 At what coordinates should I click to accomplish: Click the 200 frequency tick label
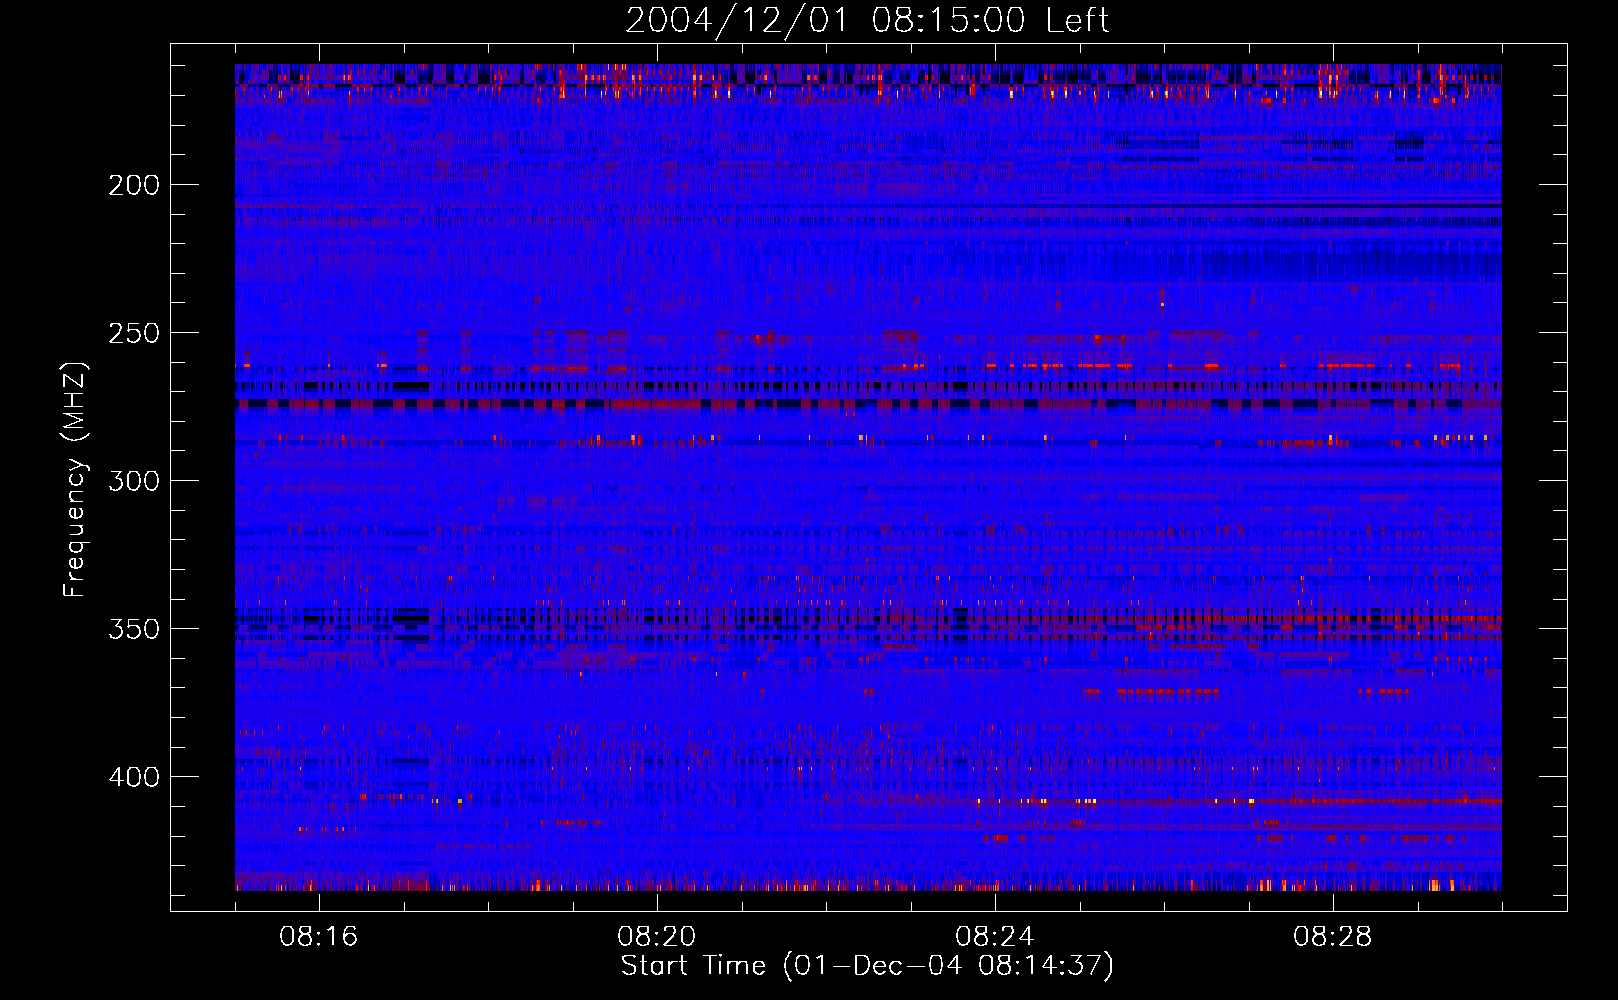click(134, 185)
